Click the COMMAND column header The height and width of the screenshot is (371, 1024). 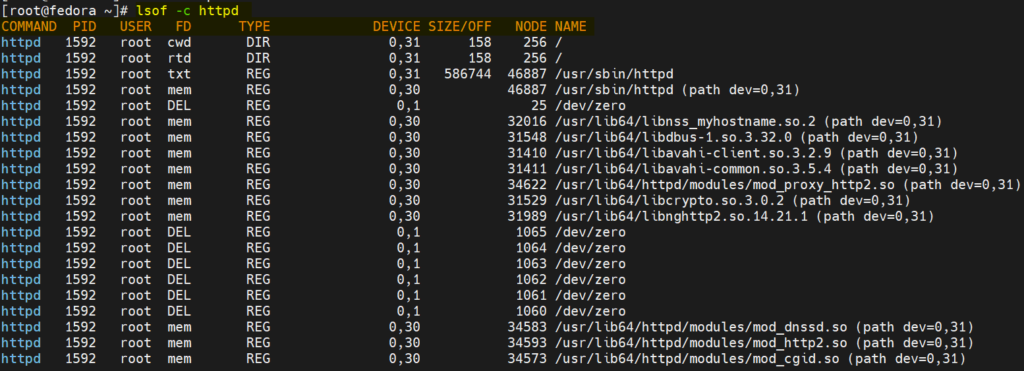coord(29,27)
